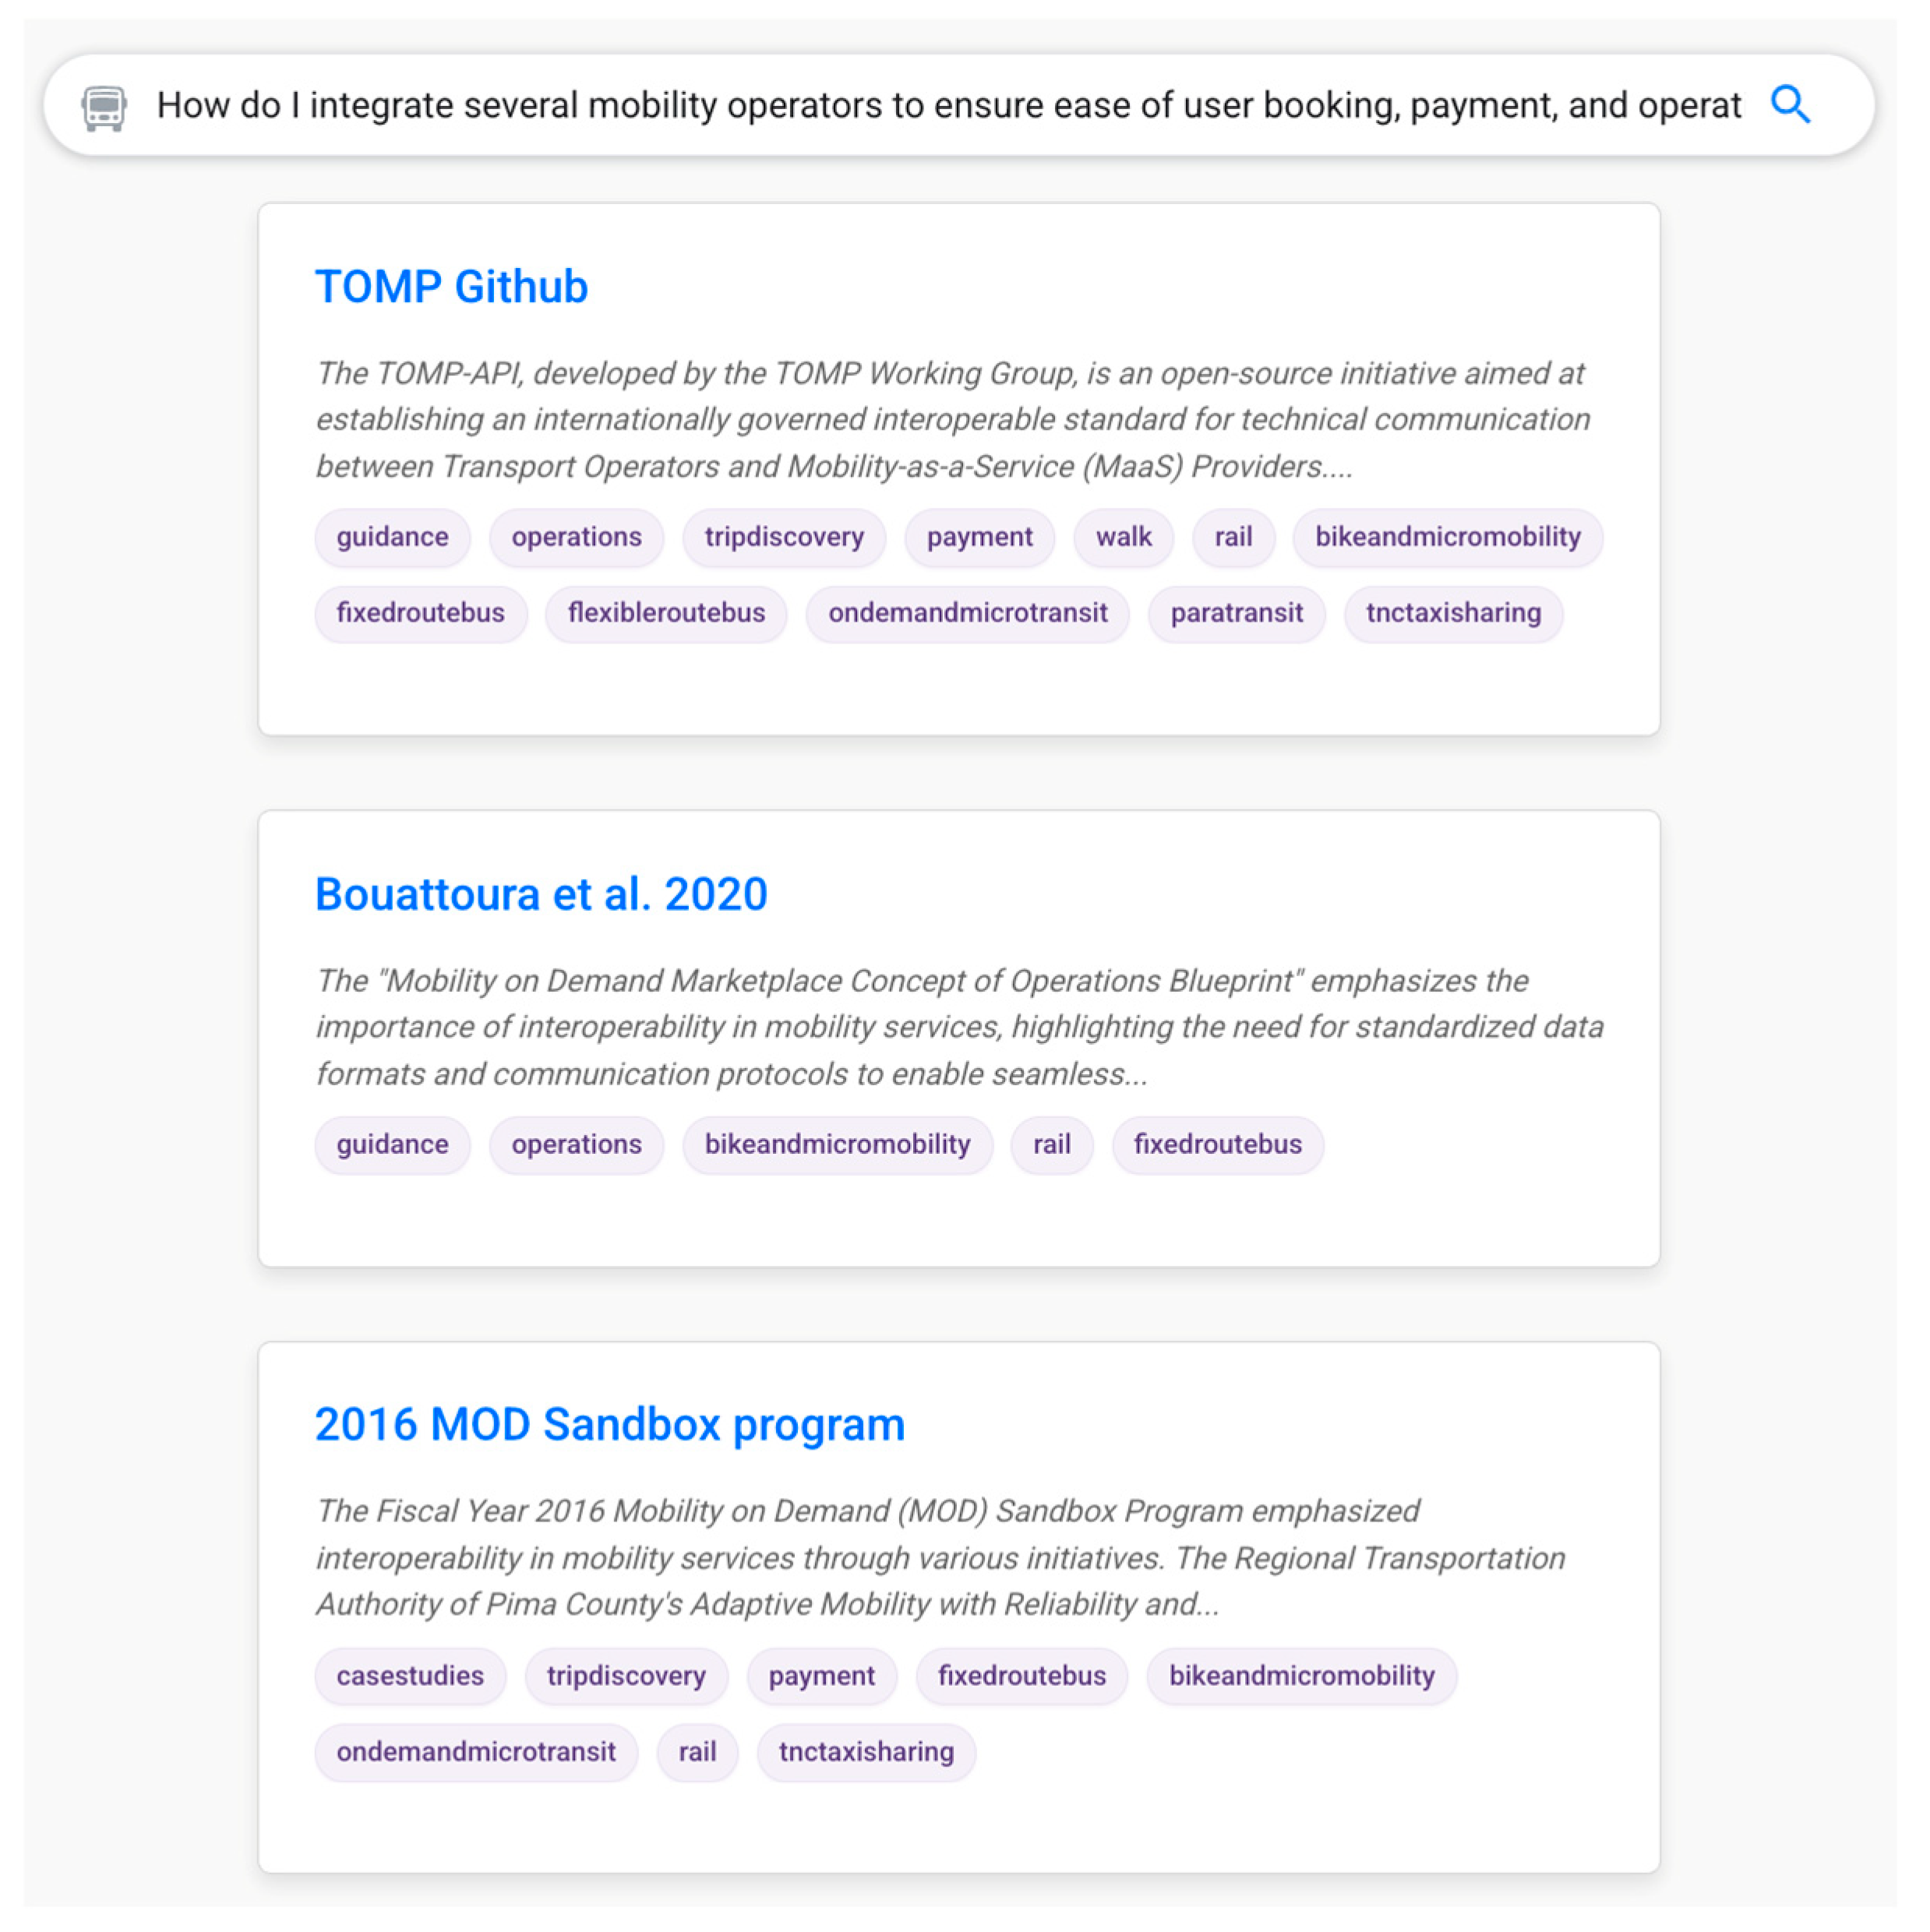Click operations tag under Bouattoura et al. 2020
Image resolution: width=1930 pixels, height=1932 pixels.
[576, 1144]
